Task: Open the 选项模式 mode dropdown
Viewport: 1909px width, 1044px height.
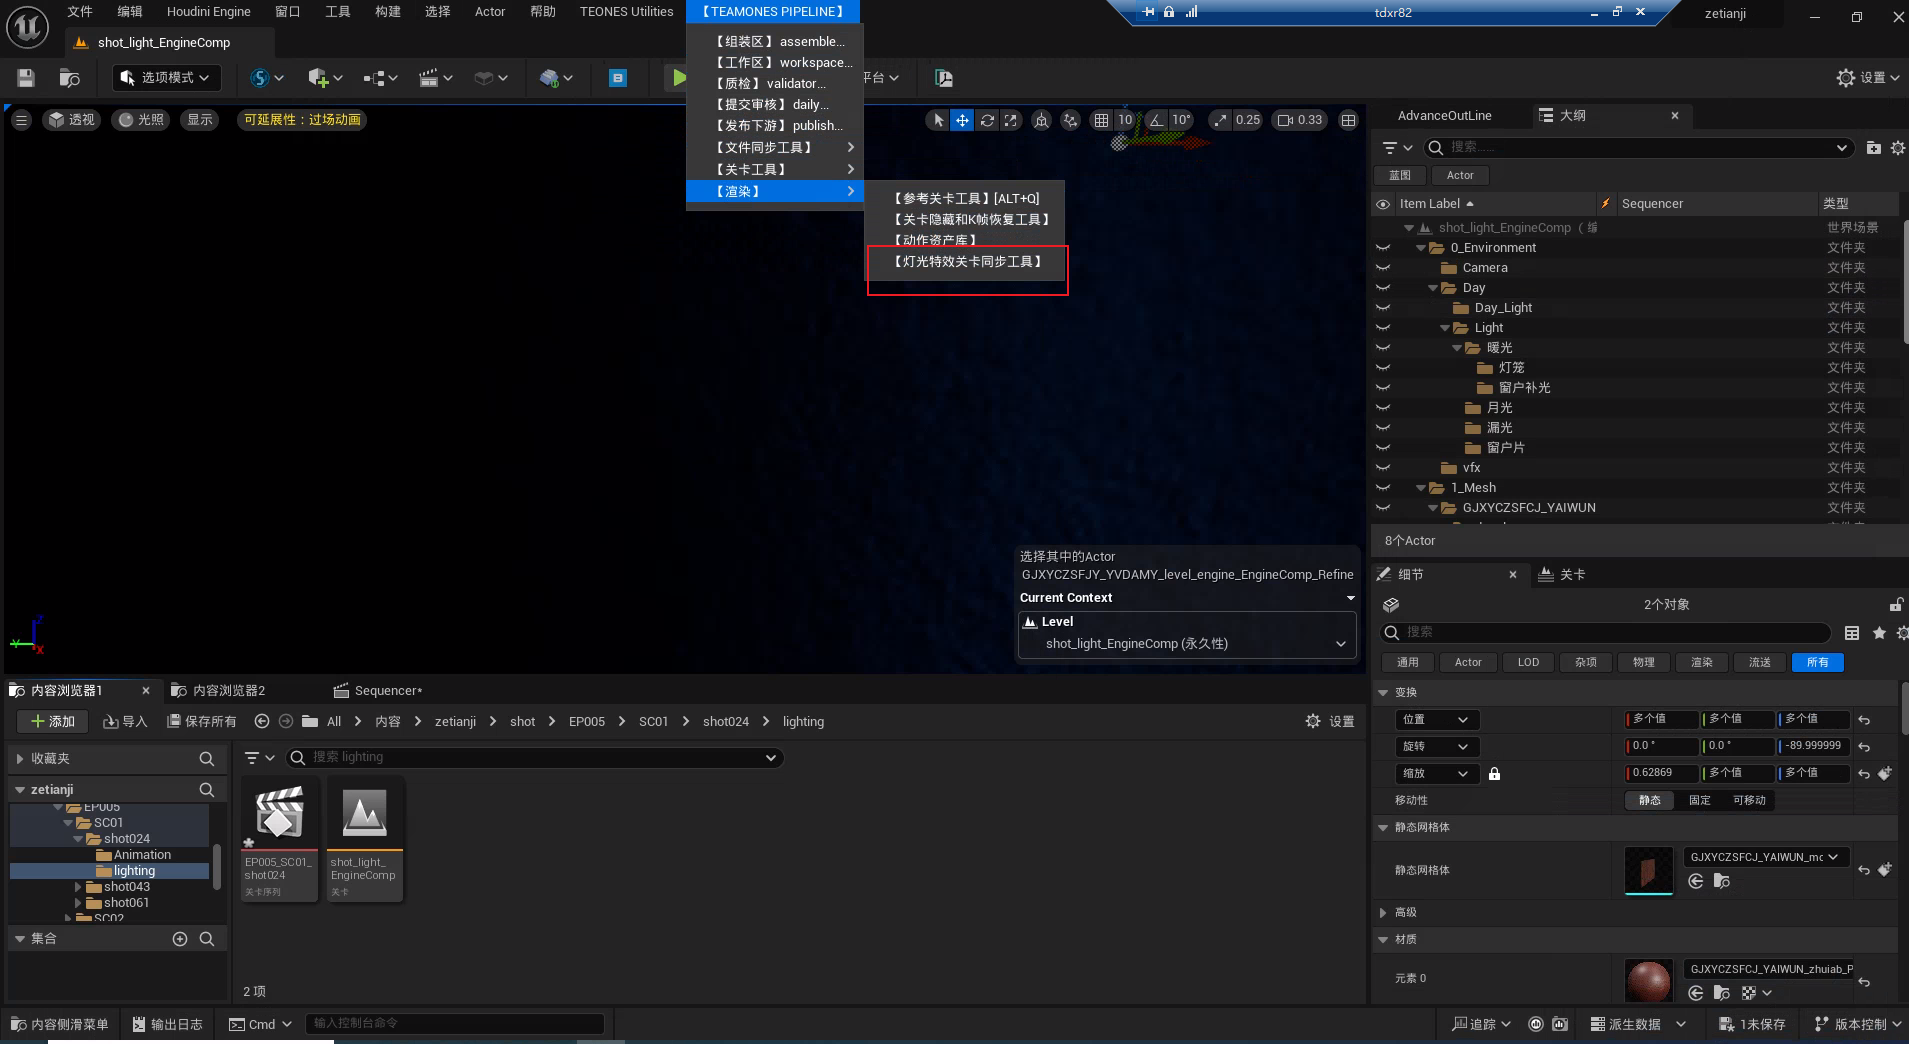Action: tap(165, 78)
